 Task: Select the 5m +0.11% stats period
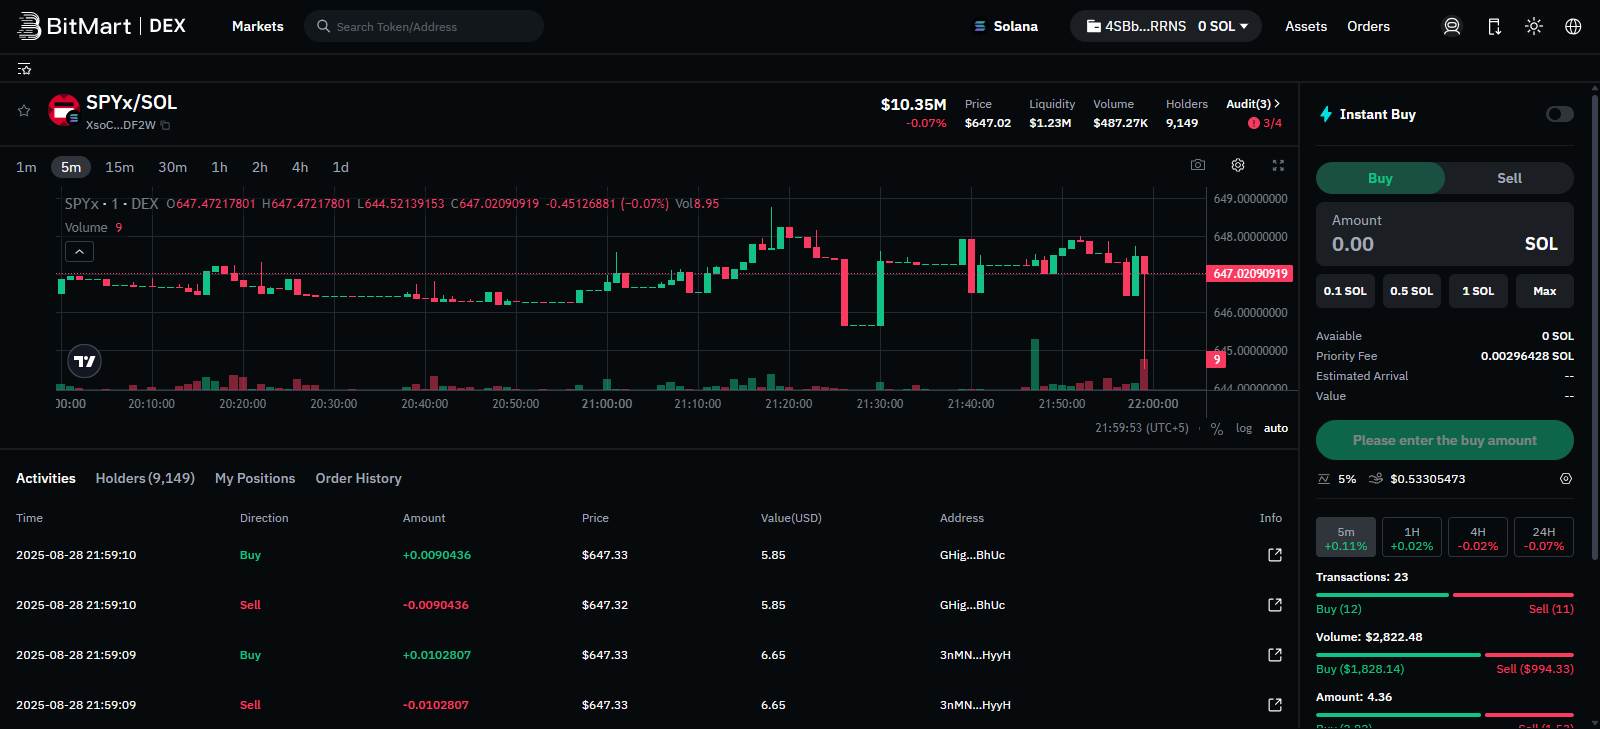pos(1346,538)
